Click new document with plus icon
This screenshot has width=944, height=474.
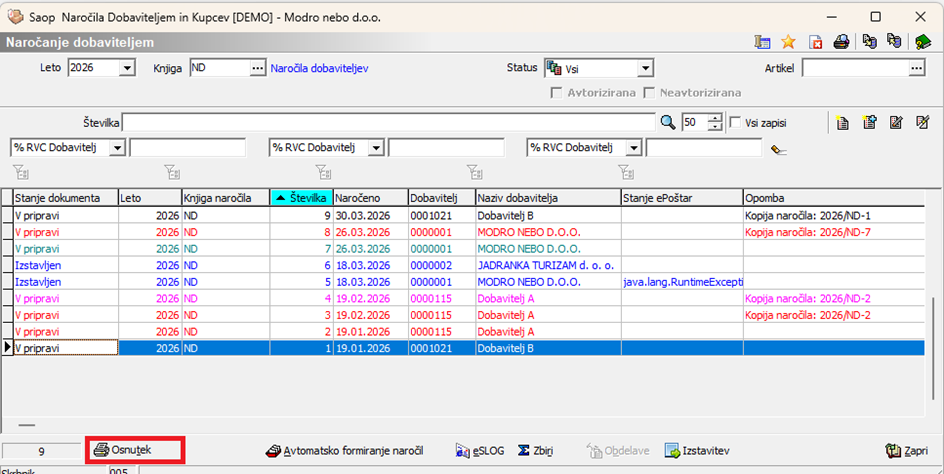click(869, 122)
